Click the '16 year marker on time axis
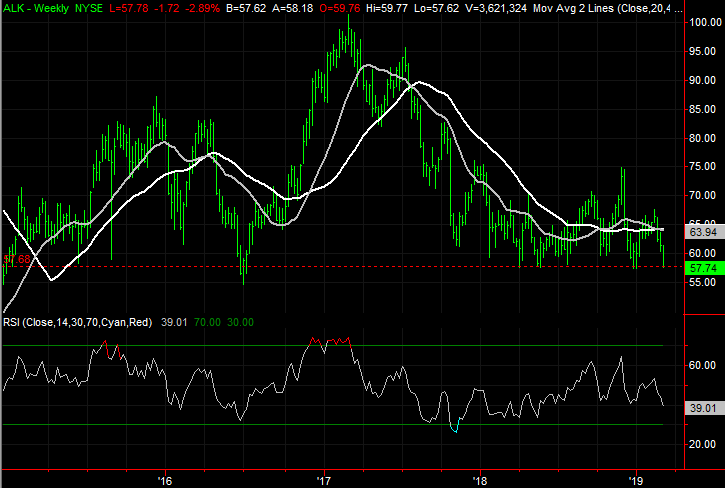This screenshot has height=488, width=725. [x=165, y=481]
